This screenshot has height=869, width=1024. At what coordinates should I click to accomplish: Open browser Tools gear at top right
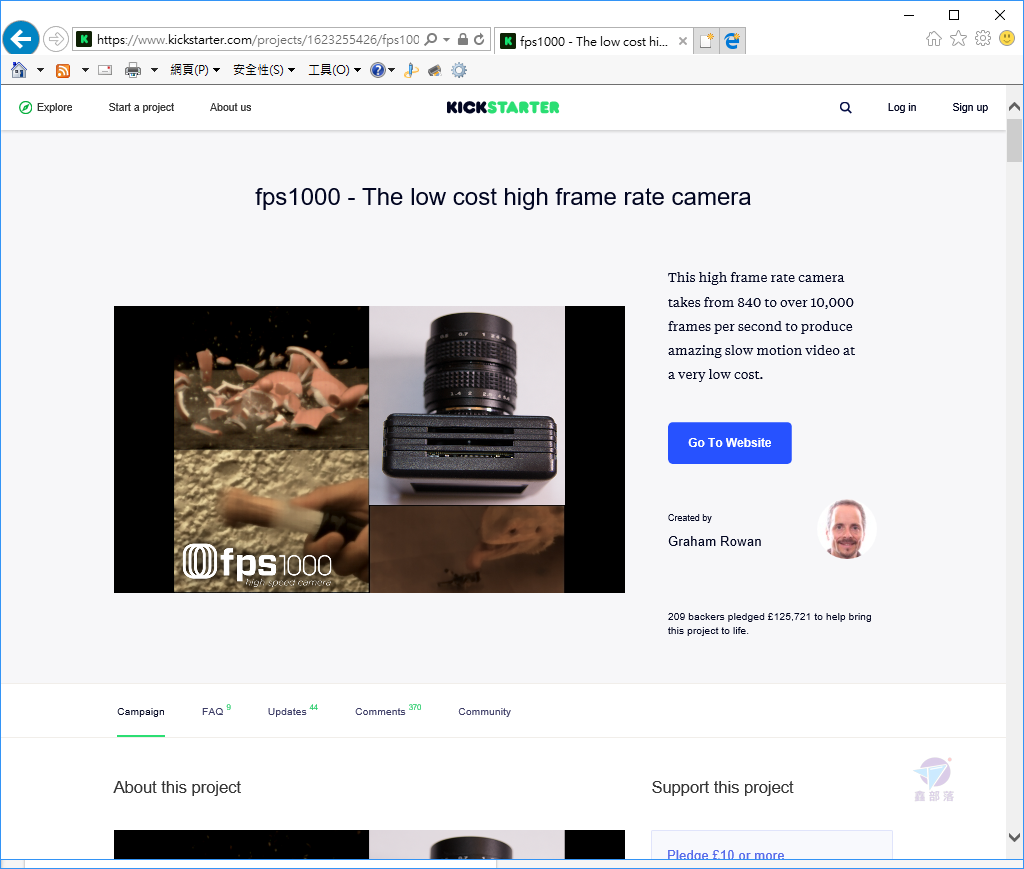(x=983, y=39)
